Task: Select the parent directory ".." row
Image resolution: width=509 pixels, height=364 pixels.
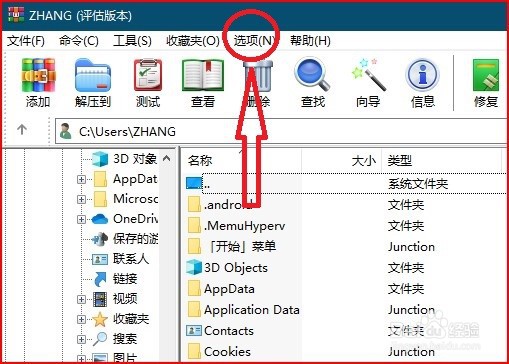Action: click(345, 183)
